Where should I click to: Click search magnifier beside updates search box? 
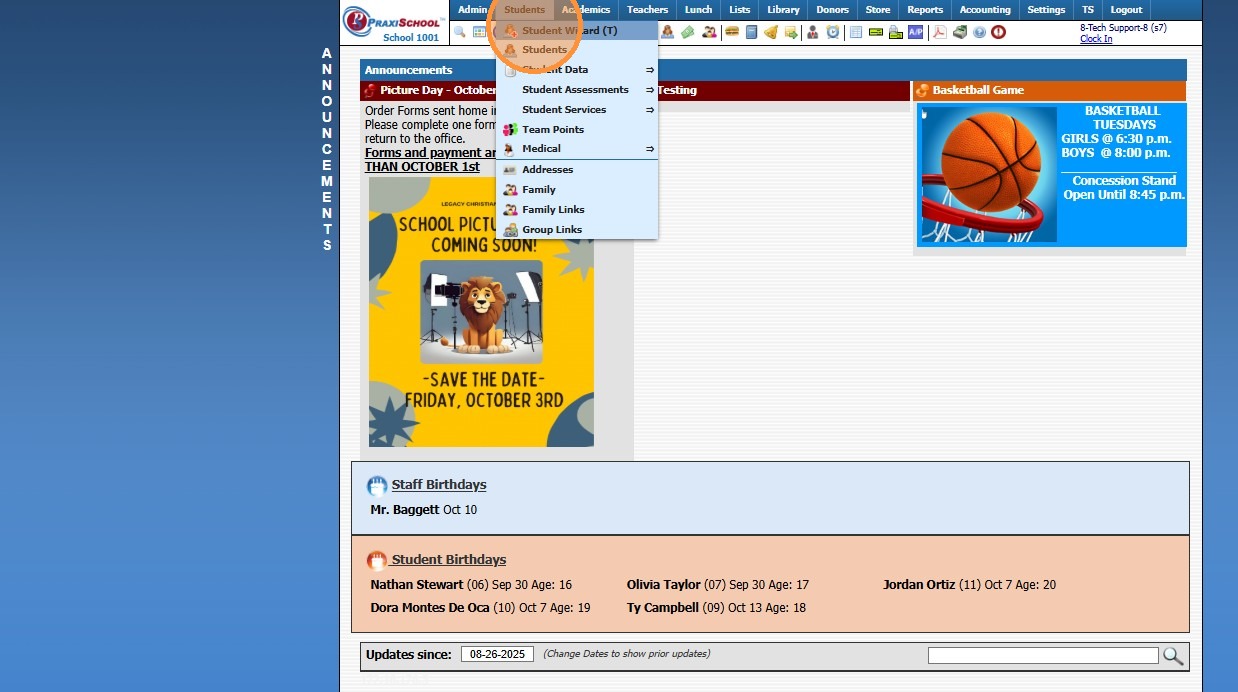(1173, 656)
